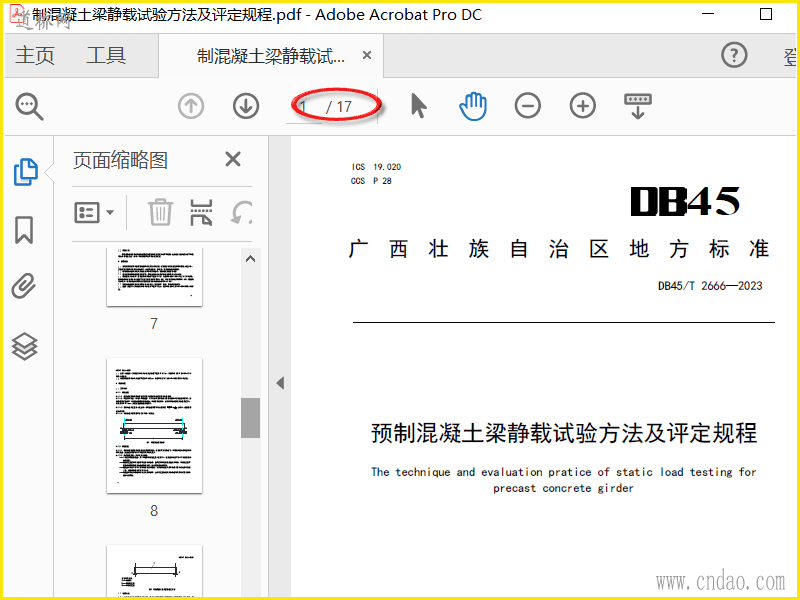Zoom in with the plus button
Viewport: 800px width, 600px height.
[x=583, y=106]
